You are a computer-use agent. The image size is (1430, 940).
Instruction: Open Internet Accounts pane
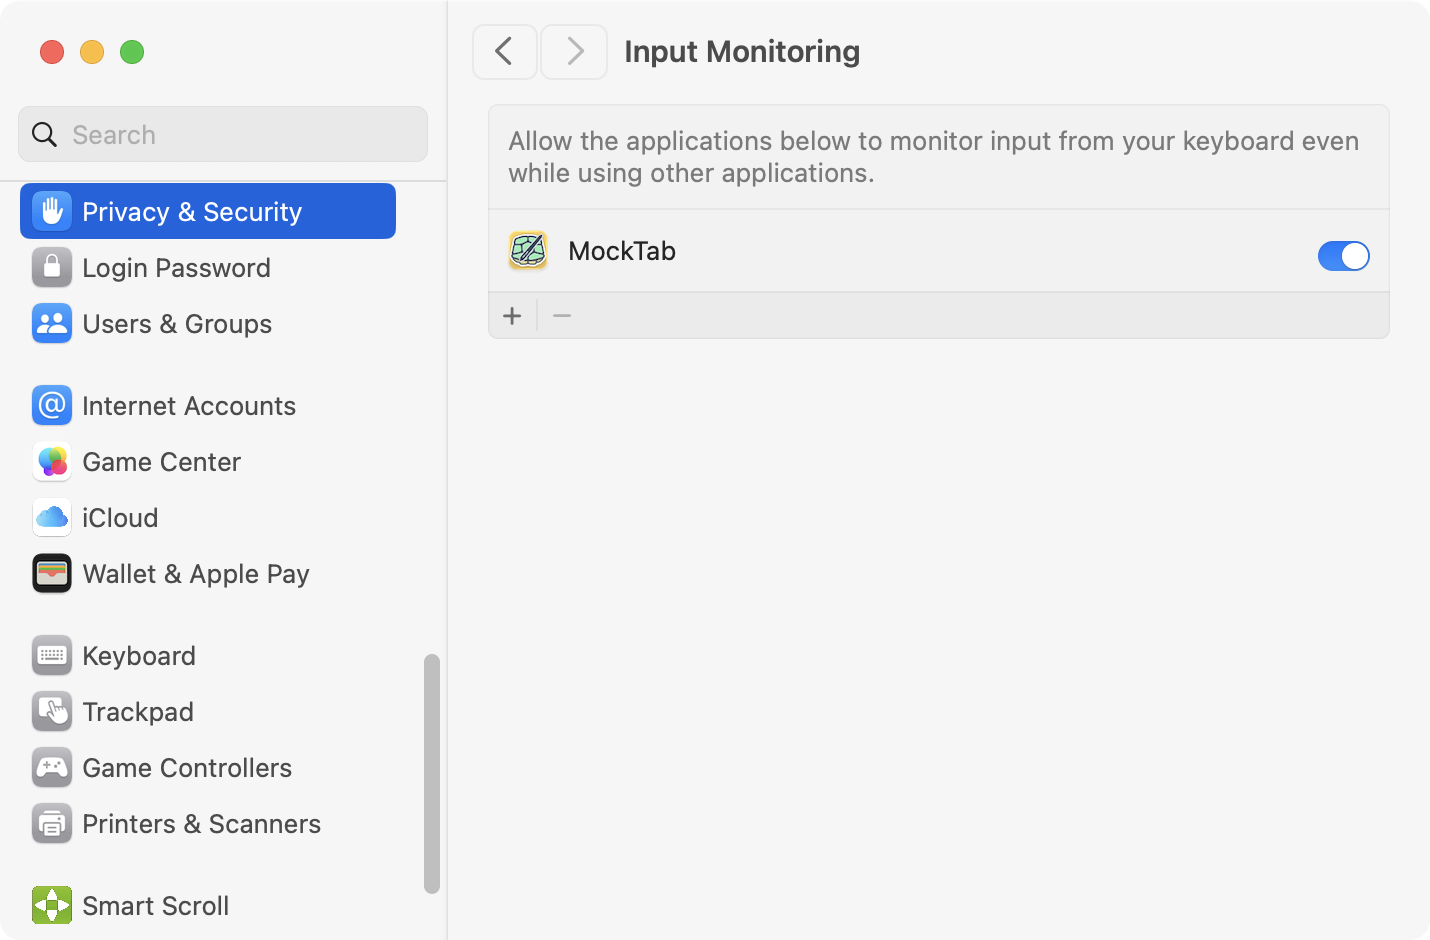pyautogui.click(x=208, y=405)
